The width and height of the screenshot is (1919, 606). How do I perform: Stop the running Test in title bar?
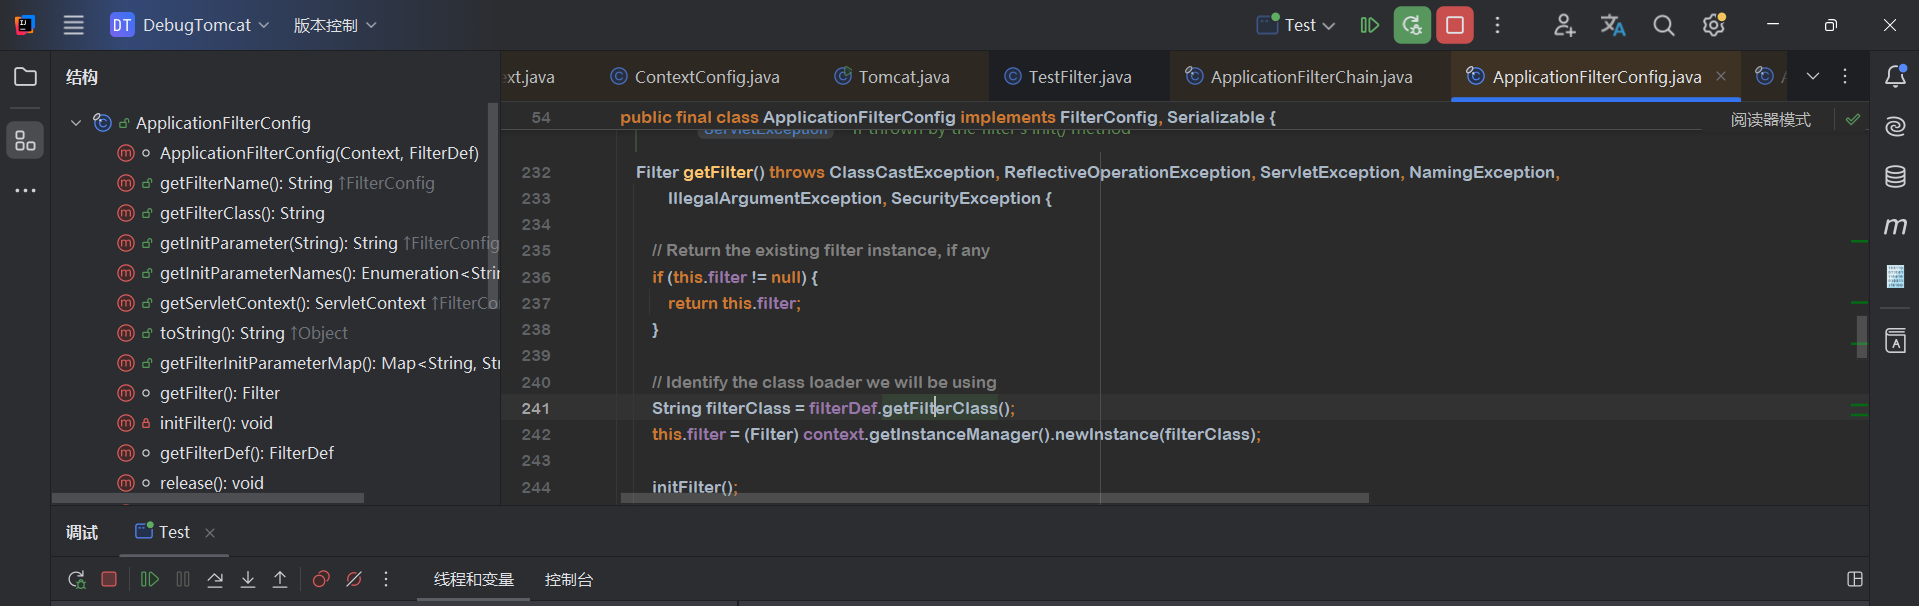1455,26
